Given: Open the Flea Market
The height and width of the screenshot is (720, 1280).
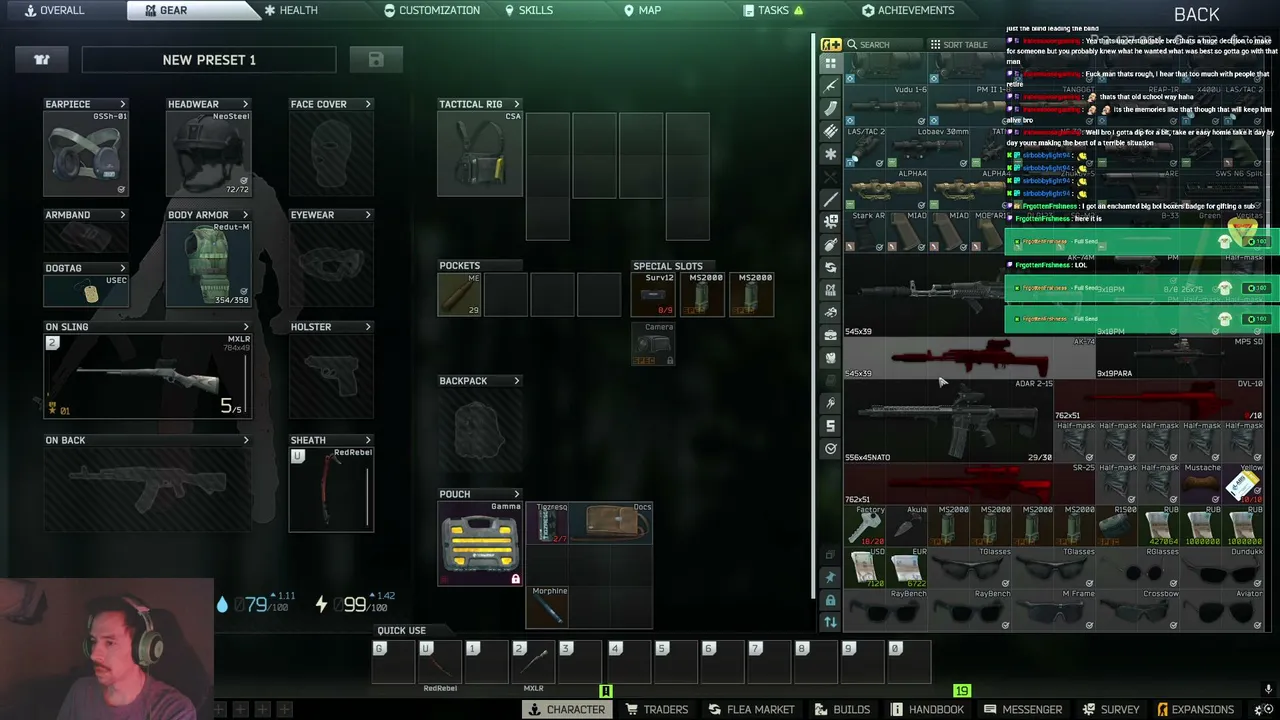Looking at the screenshot, I should coord(751,710).
